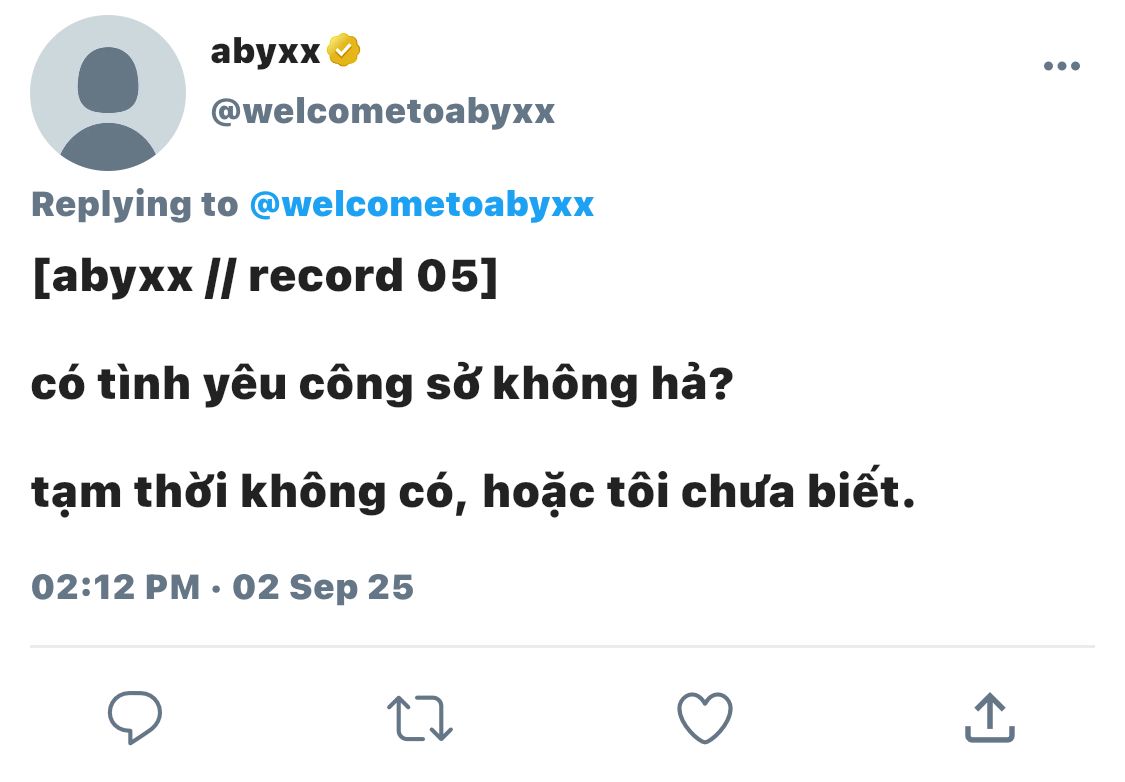Image resolution: width=1125 pixels, height=782 pixels.
Task: Click the word 'record' in the tweet
Action: [326, 277]
